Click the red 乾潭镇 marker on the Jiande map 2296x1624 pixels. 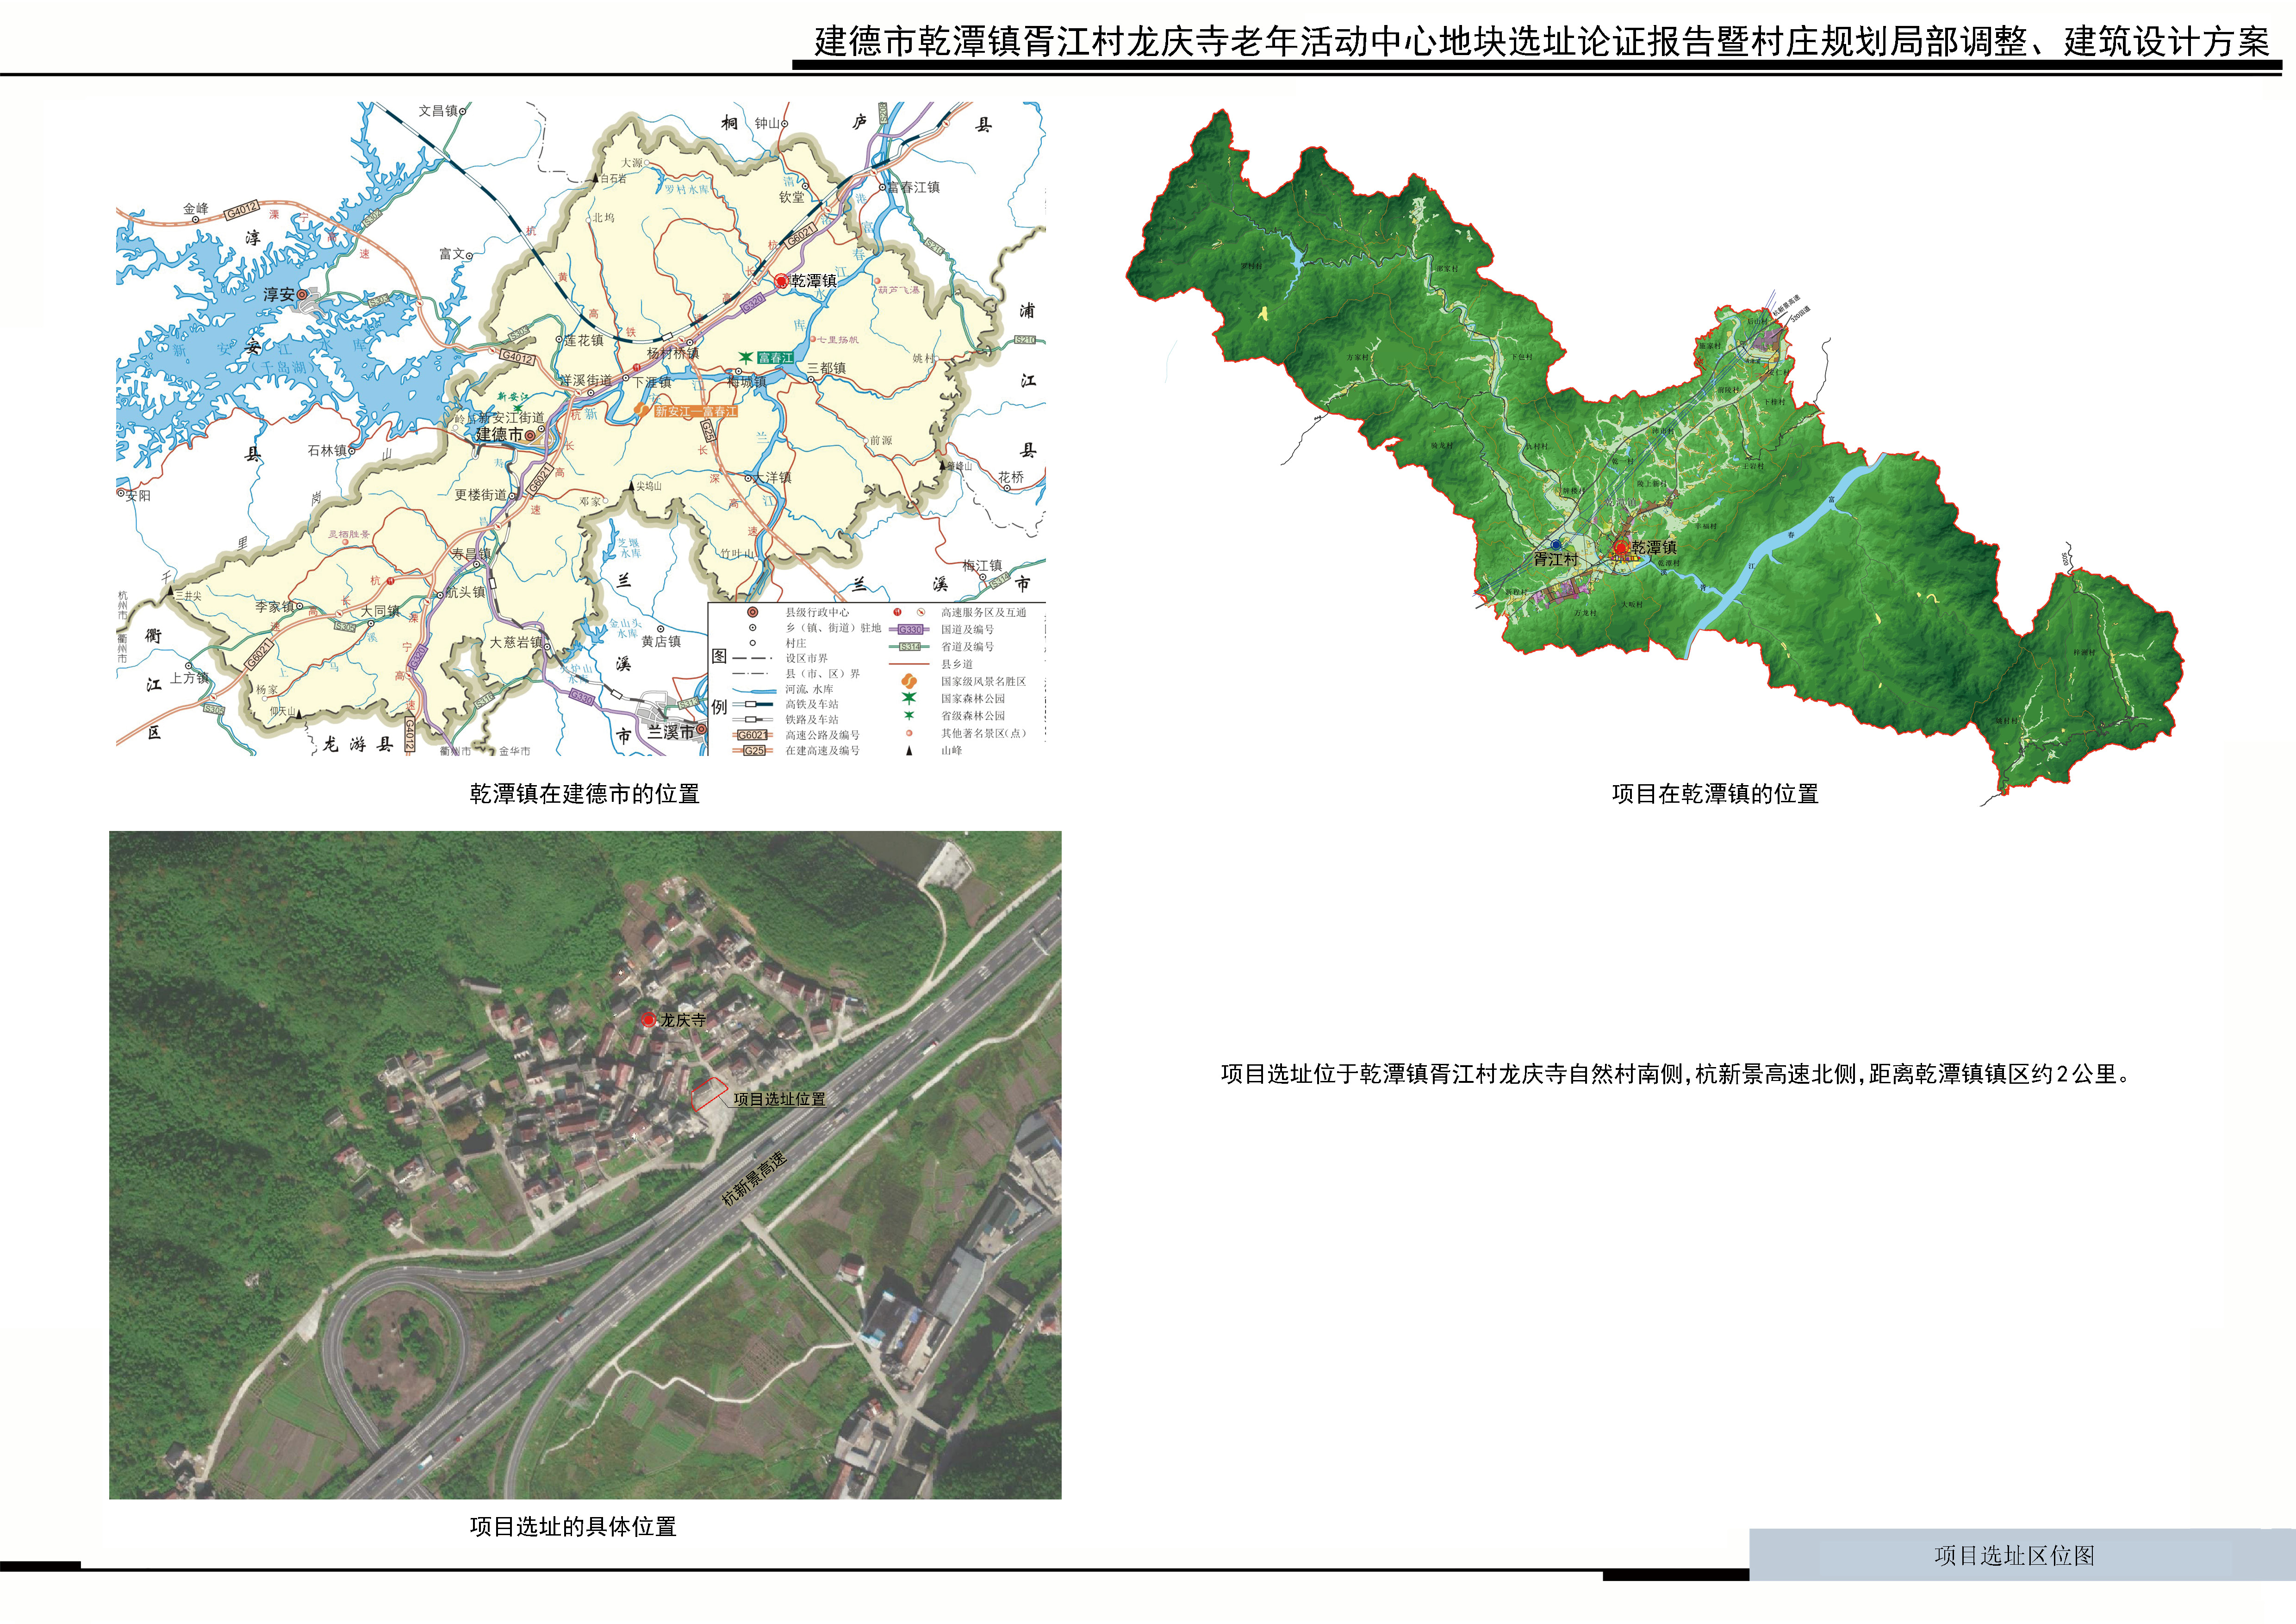click(x=781, y=281)
